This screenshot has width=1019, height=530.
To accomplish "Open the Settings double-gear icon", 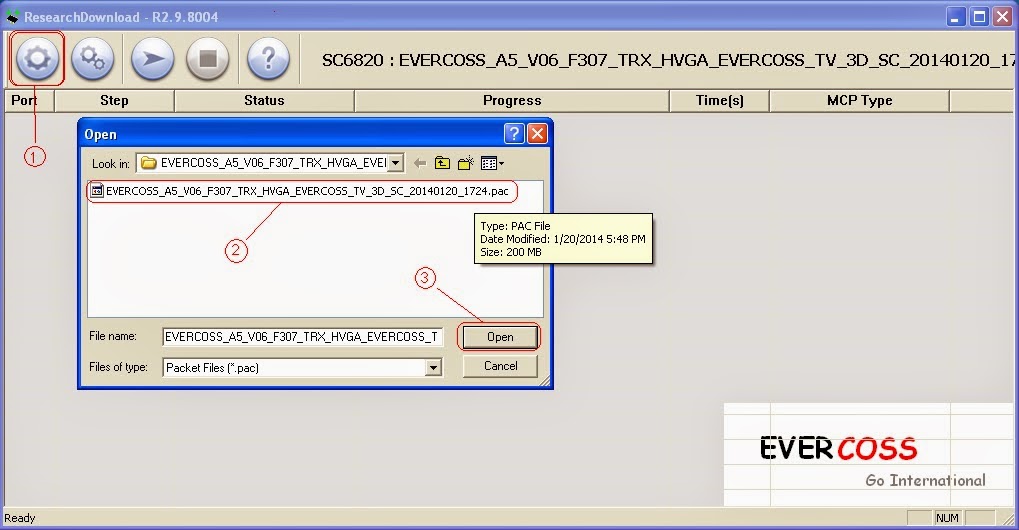I will tap(92, 59).
